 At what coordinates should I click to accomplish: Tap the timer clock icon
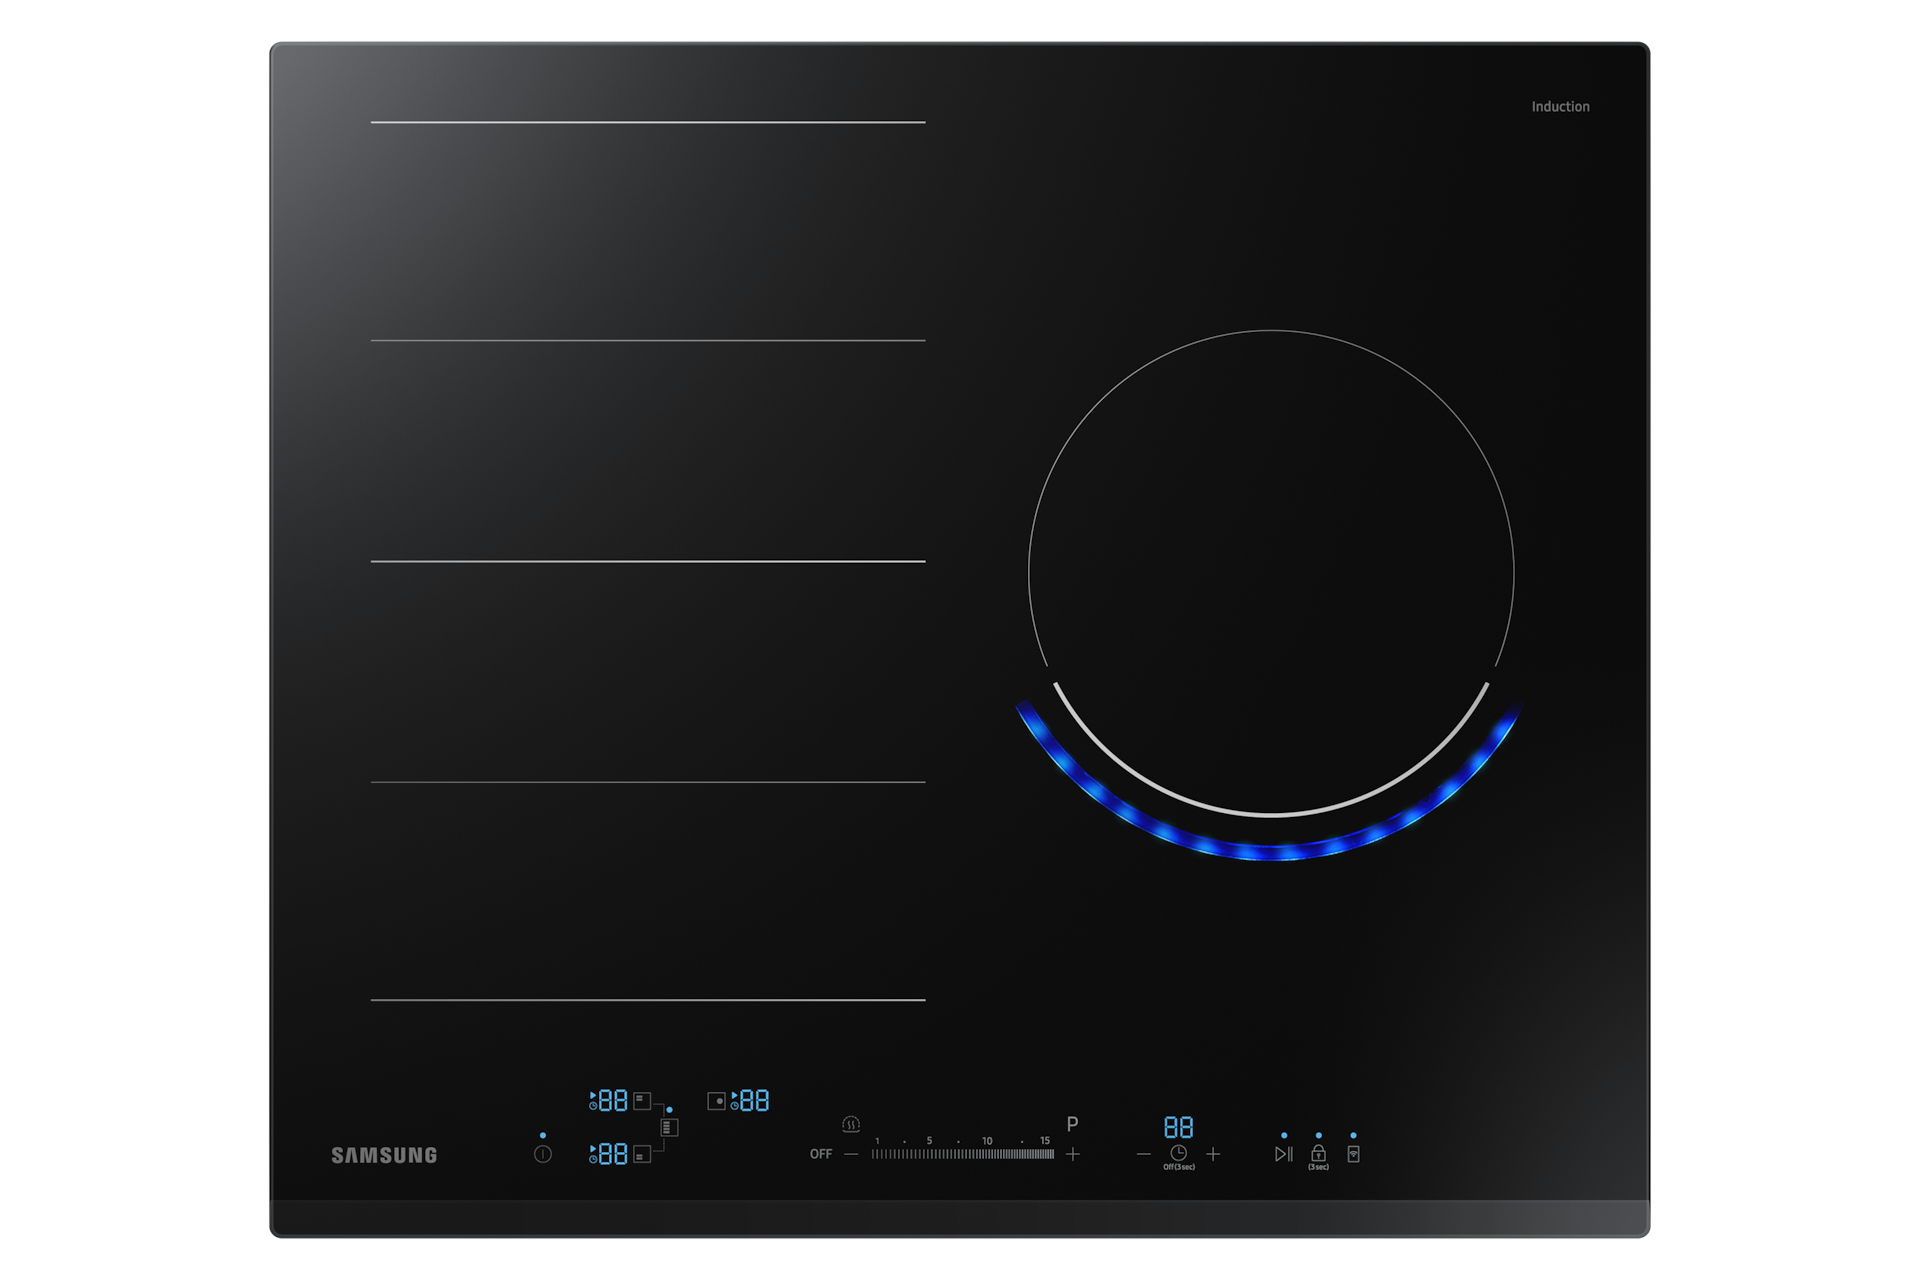(x=1178, y=1153)
